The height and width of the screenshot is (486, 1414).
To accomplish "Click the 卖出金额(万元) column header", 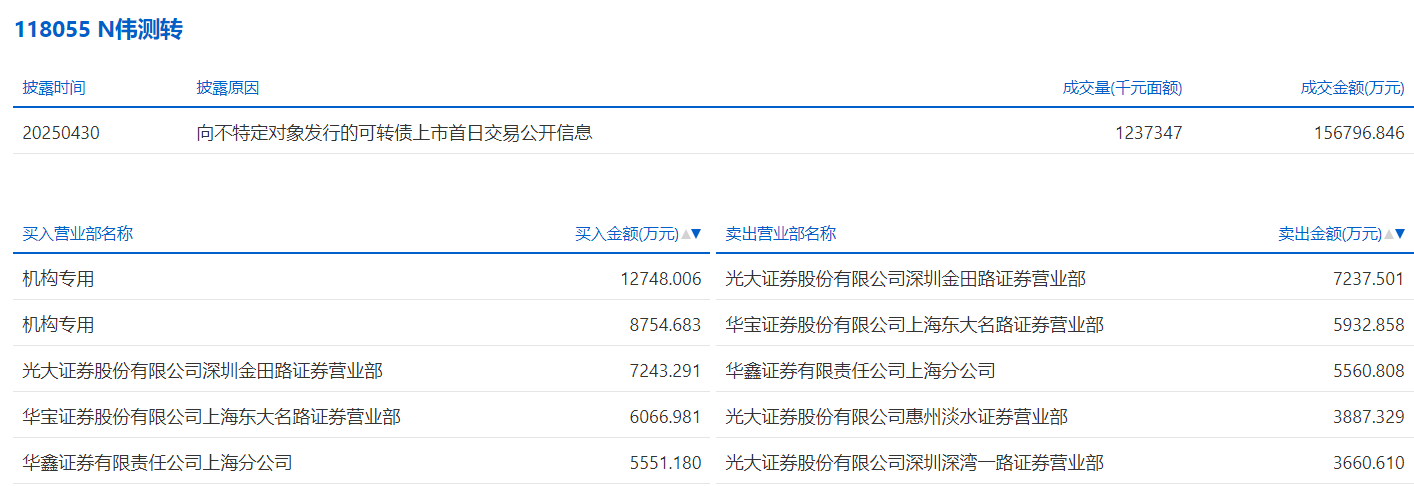I will point(1329,234).
